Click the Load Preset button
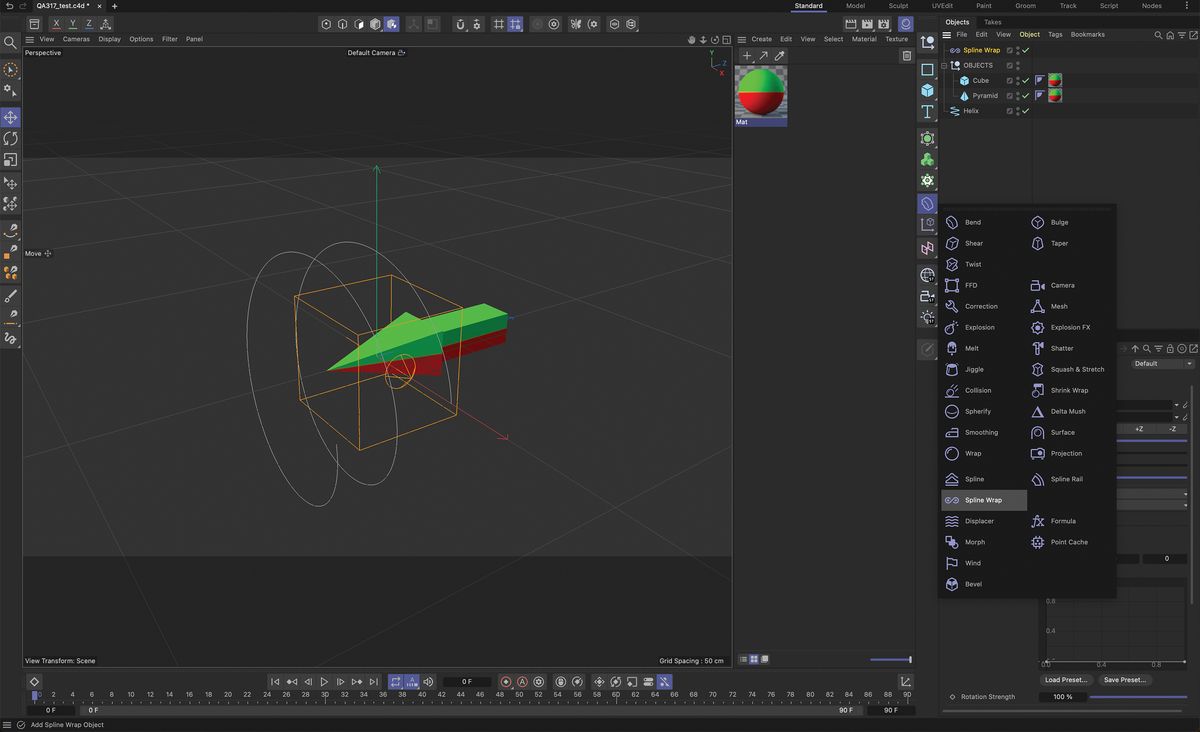Screen dimensions: 1200x732 point(1065,680)
